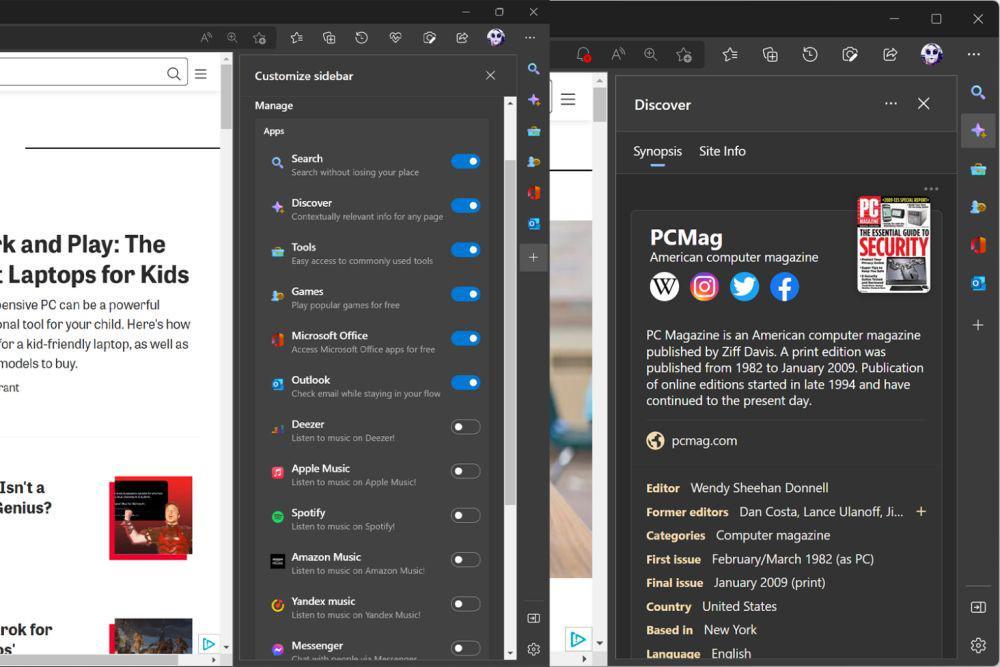Open PCMag's Instagram icon
Viewport: 1000px width, 667px height.
coord(704,287)
